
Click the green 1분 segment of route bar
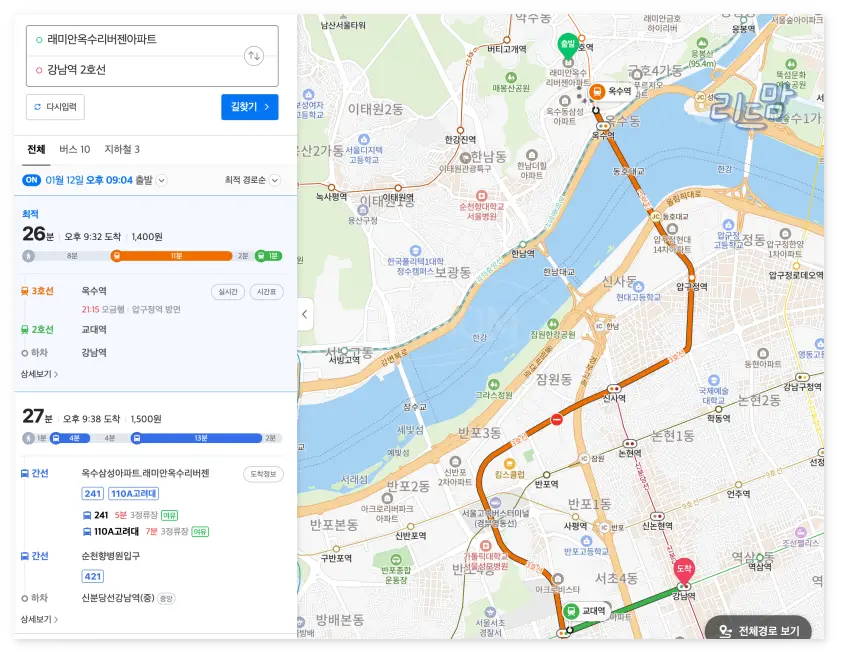268,256
